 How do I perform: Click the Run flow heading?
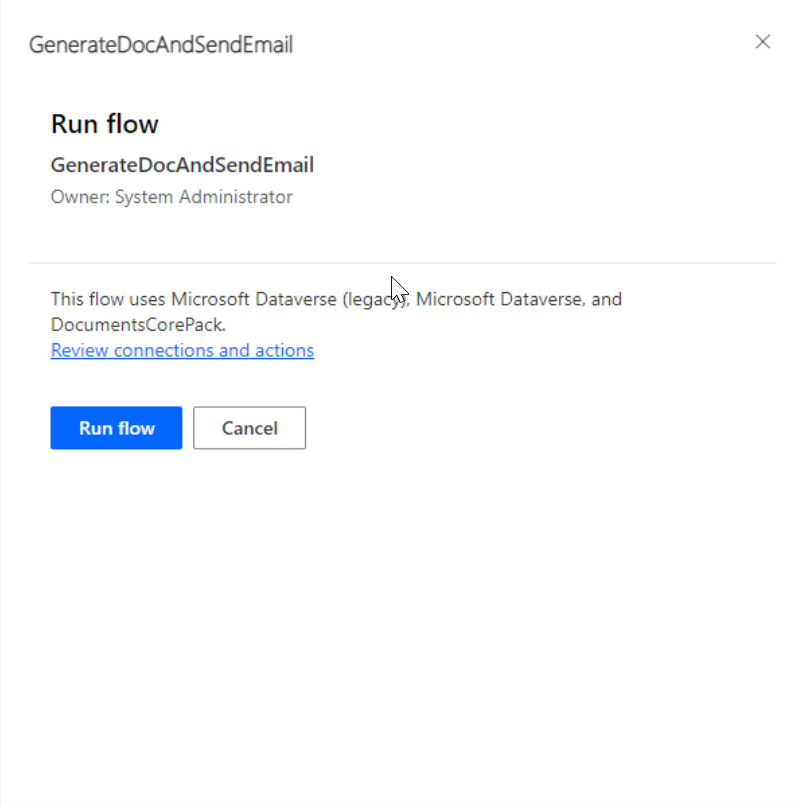pyautogui.click(x=105, y=124)
